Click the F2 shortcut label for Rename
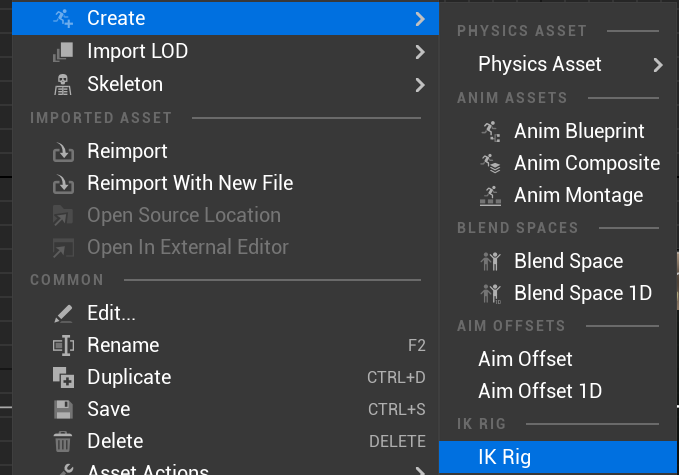This screenshot has width=679, height=475. pos(417,346)
